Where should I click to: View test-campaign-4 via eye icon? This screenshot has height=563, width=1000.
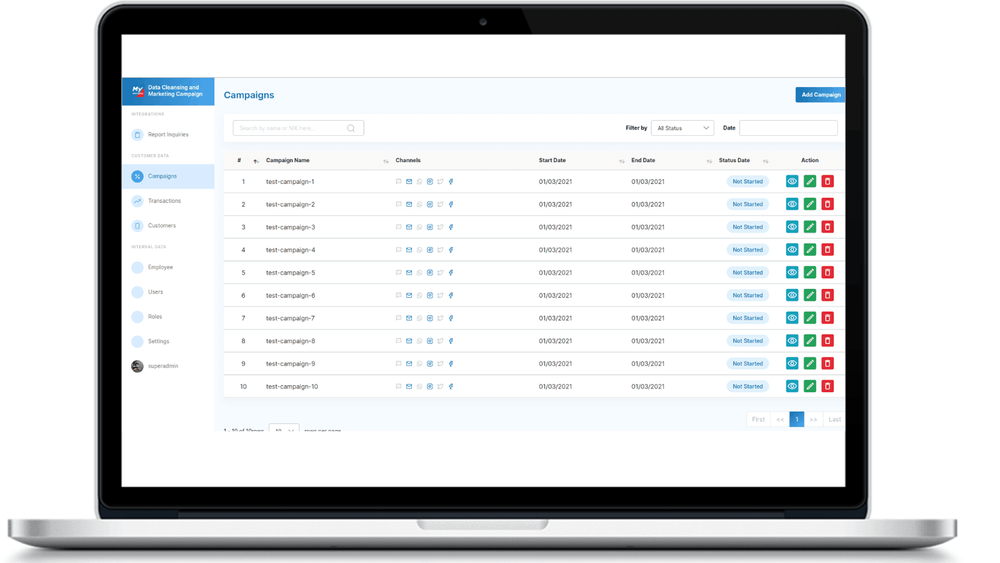click(x=791, y=250)
